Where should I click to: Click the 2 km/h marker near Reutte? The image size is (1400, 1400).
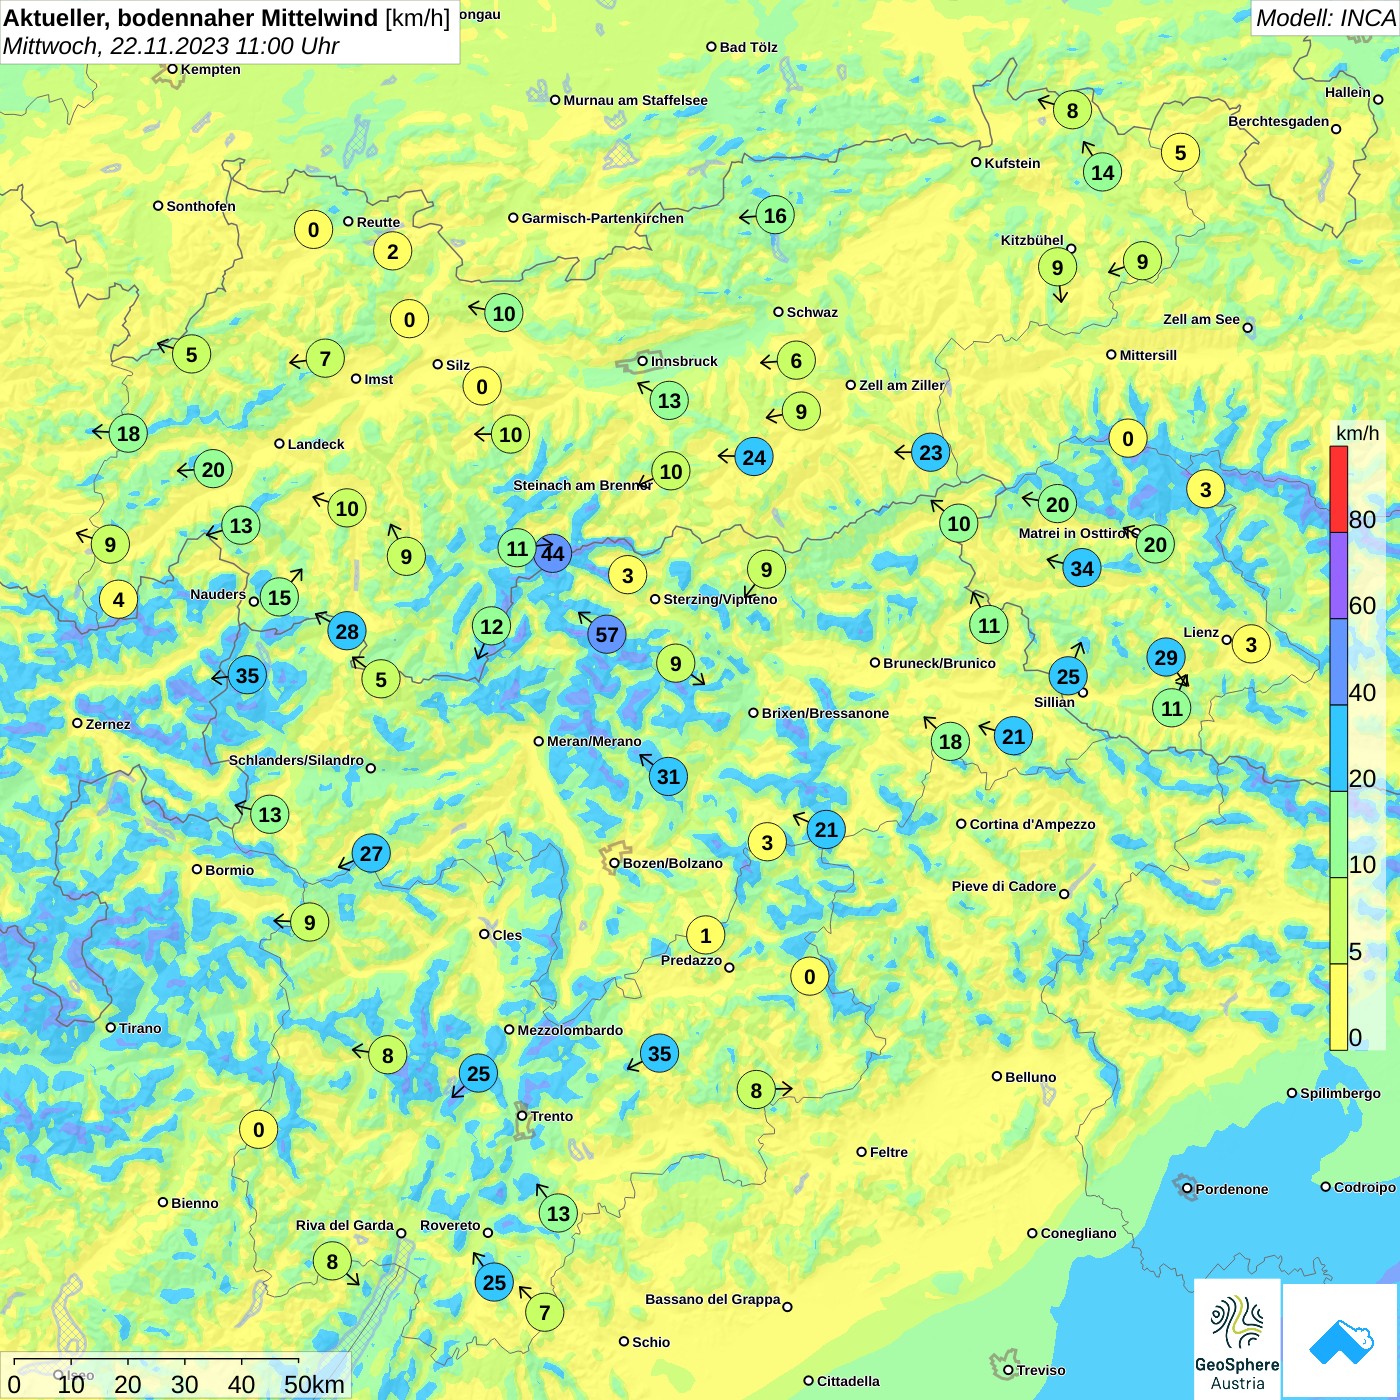(x=392, y=251)
